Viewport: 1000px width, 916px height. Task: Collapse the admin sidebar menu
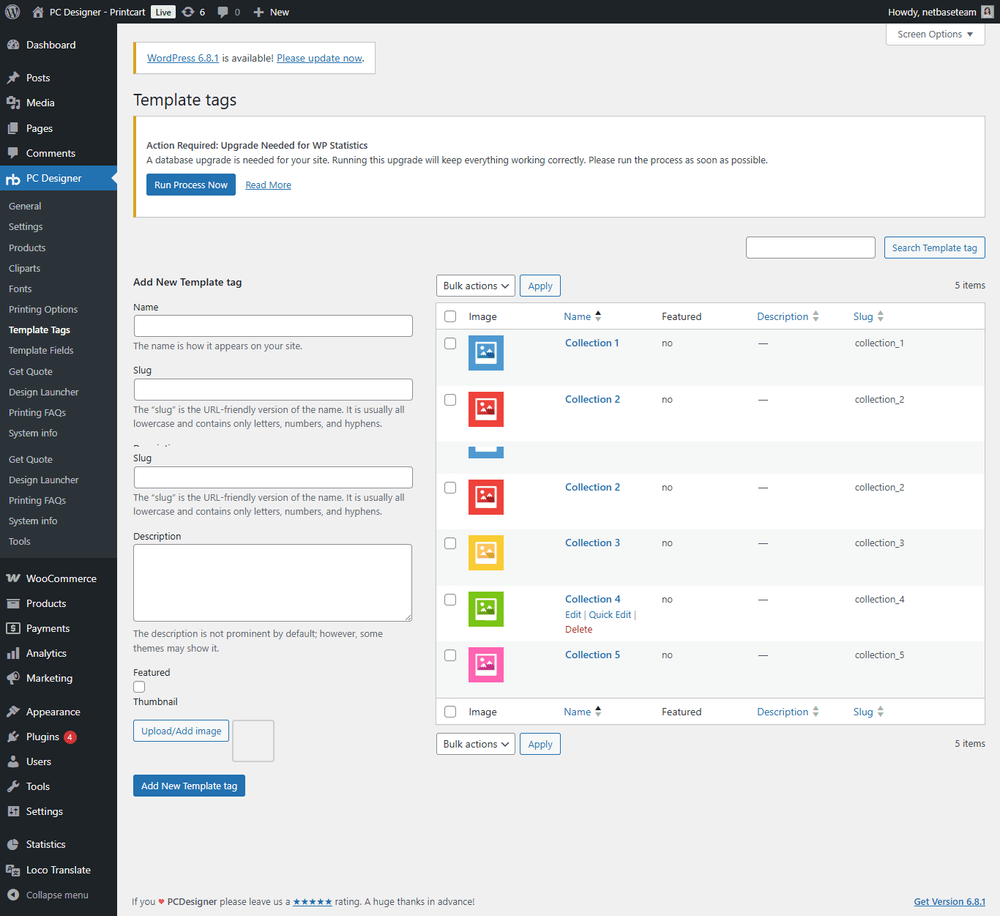pos(56,895)
